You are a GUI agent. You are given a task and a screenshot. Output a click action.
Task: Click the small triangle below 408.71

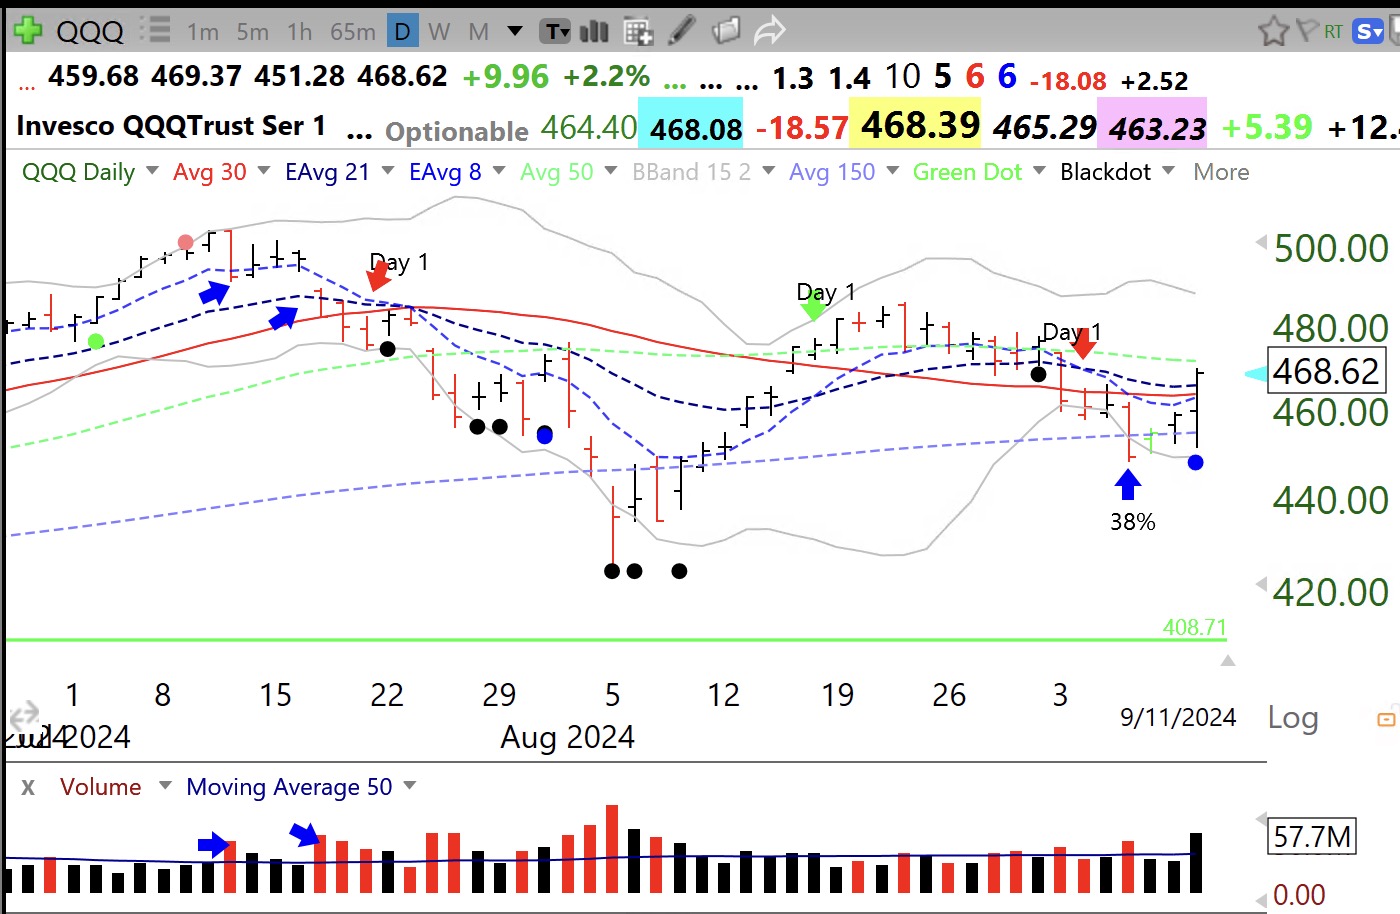coord(1228,660)
